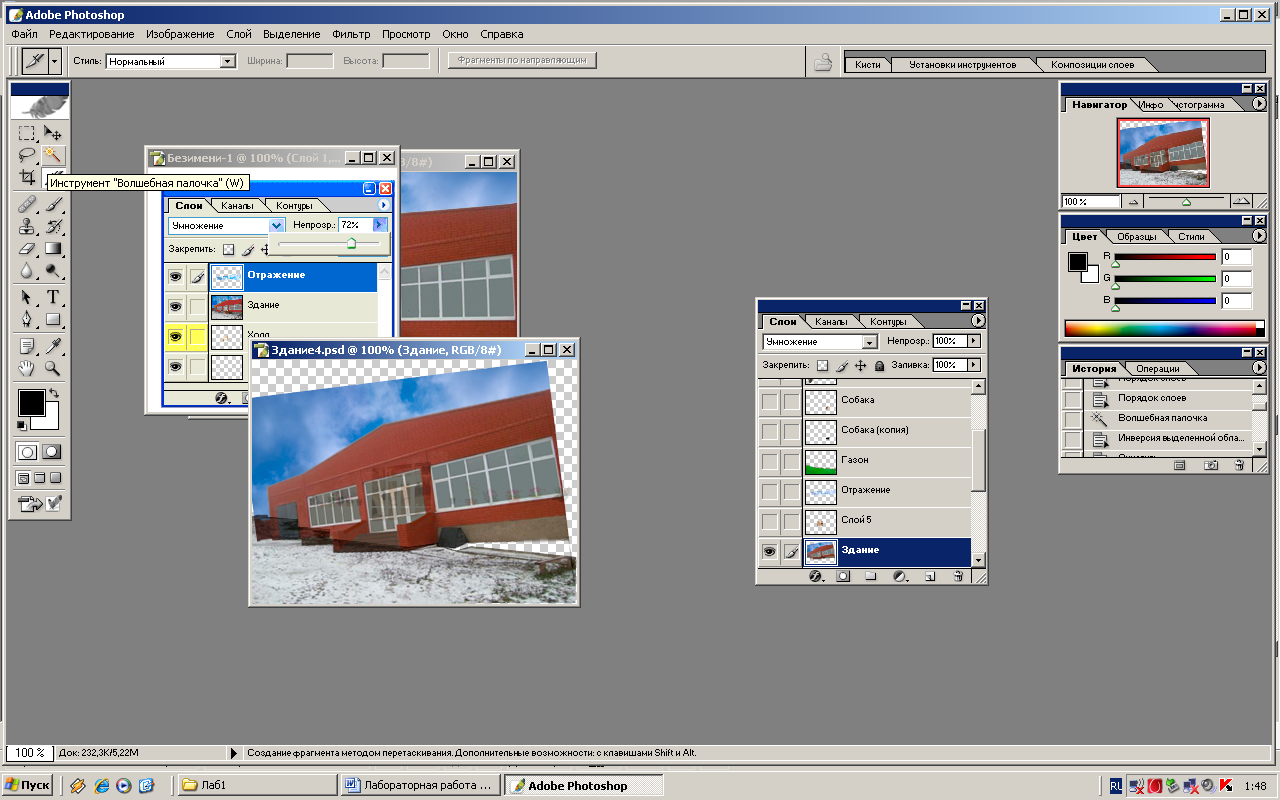Select the History Brush tool
Screen dimensions: 1280x800
[x=53, y=227]
